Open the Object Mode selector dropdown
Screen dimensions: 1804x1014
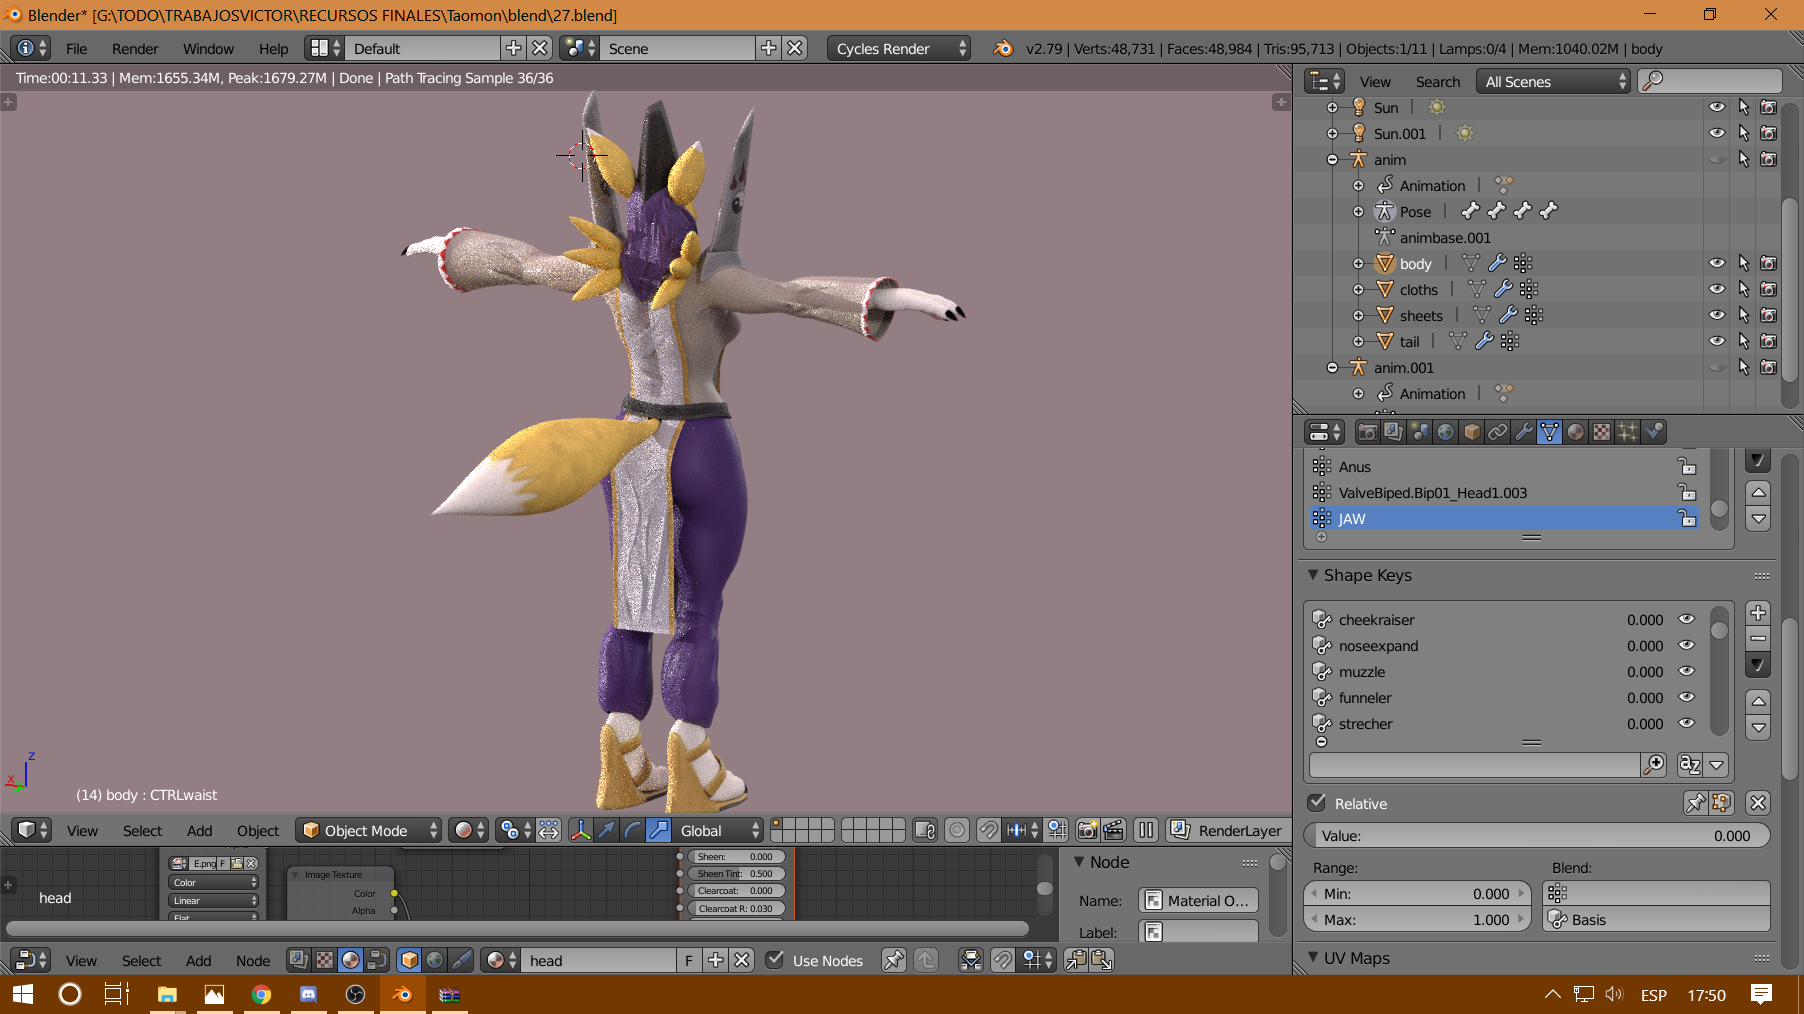(x=368, y=830)
